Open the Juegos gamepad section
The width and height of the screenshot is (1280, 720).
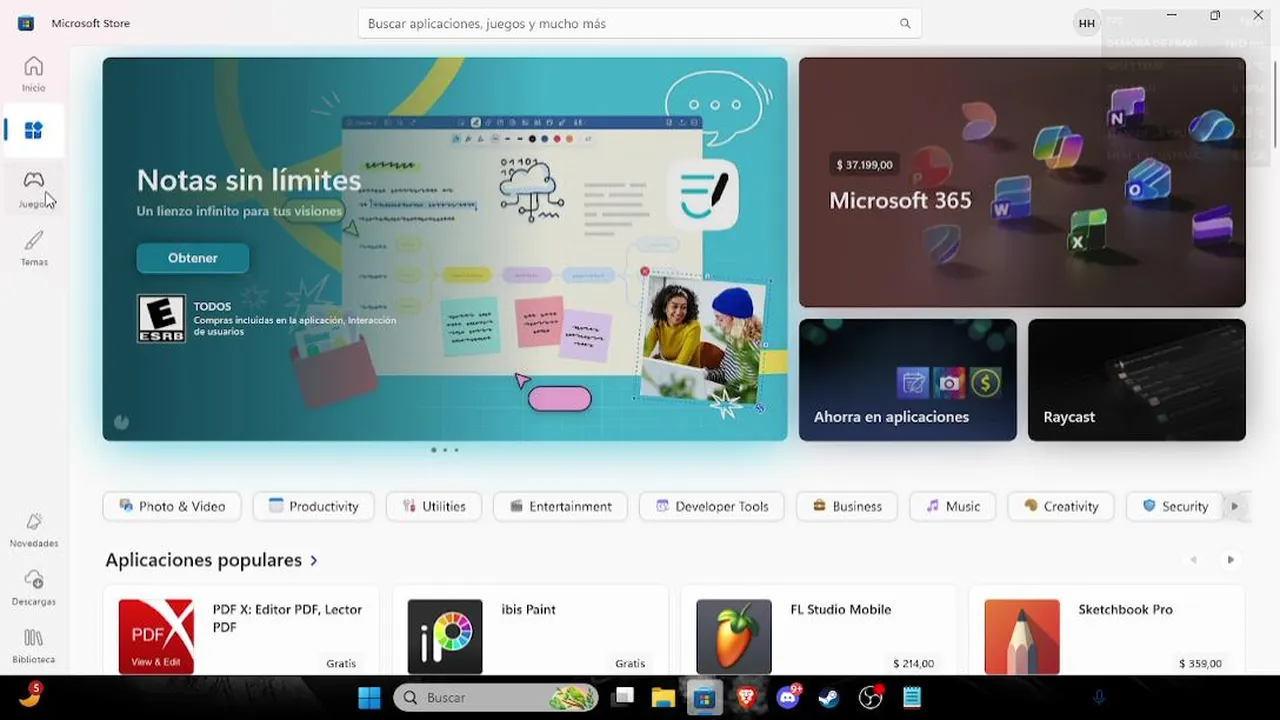[34, 188]
